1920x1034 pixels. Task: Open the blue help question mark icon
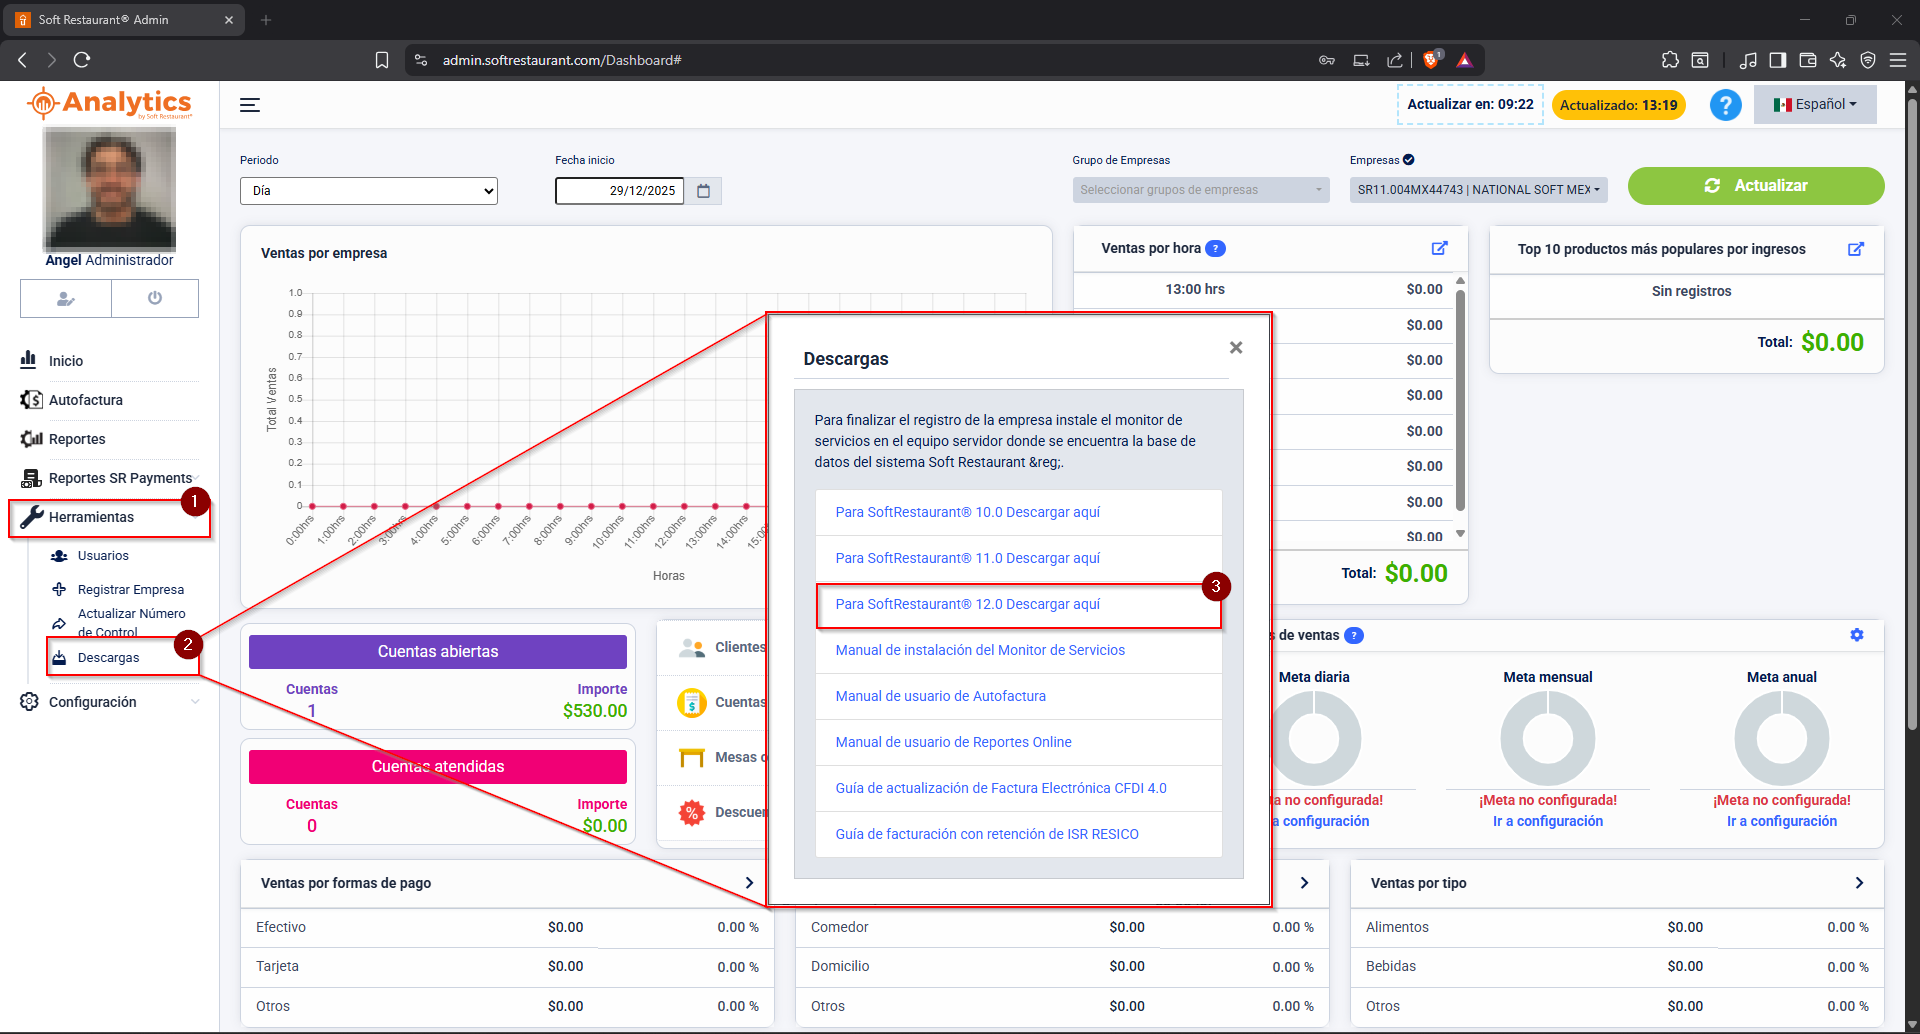[1725, 105]
